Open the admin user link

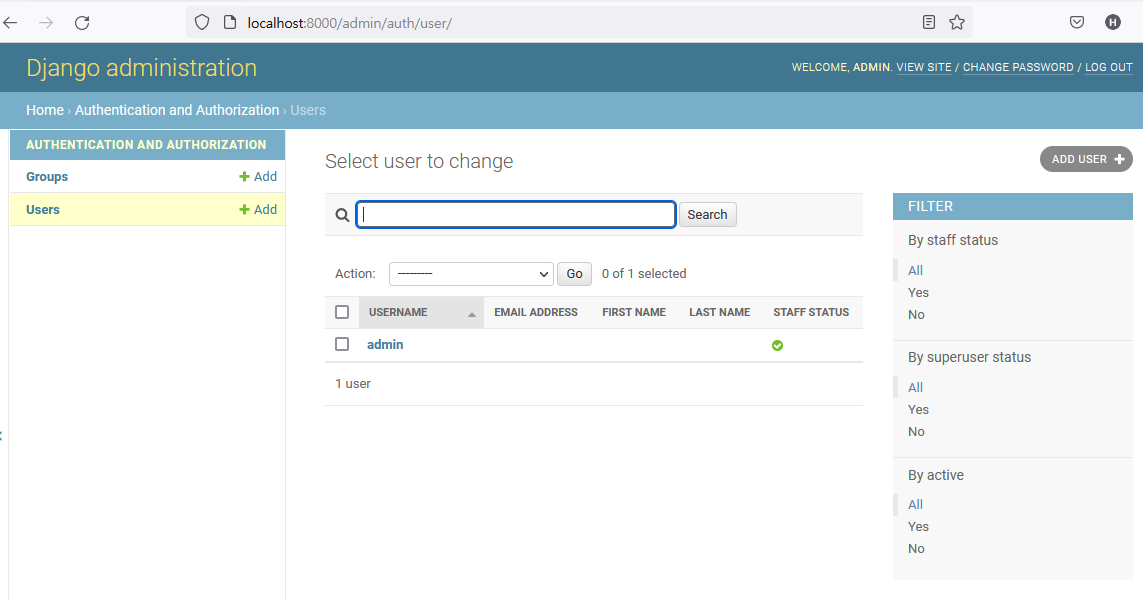coord(385,344)
